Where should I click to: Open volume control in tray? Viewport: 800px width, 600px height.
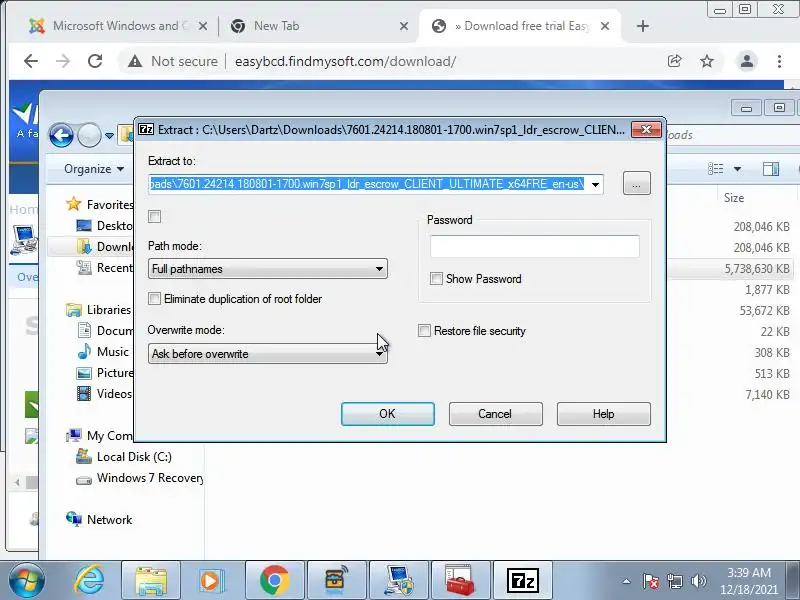pos(698,581)
